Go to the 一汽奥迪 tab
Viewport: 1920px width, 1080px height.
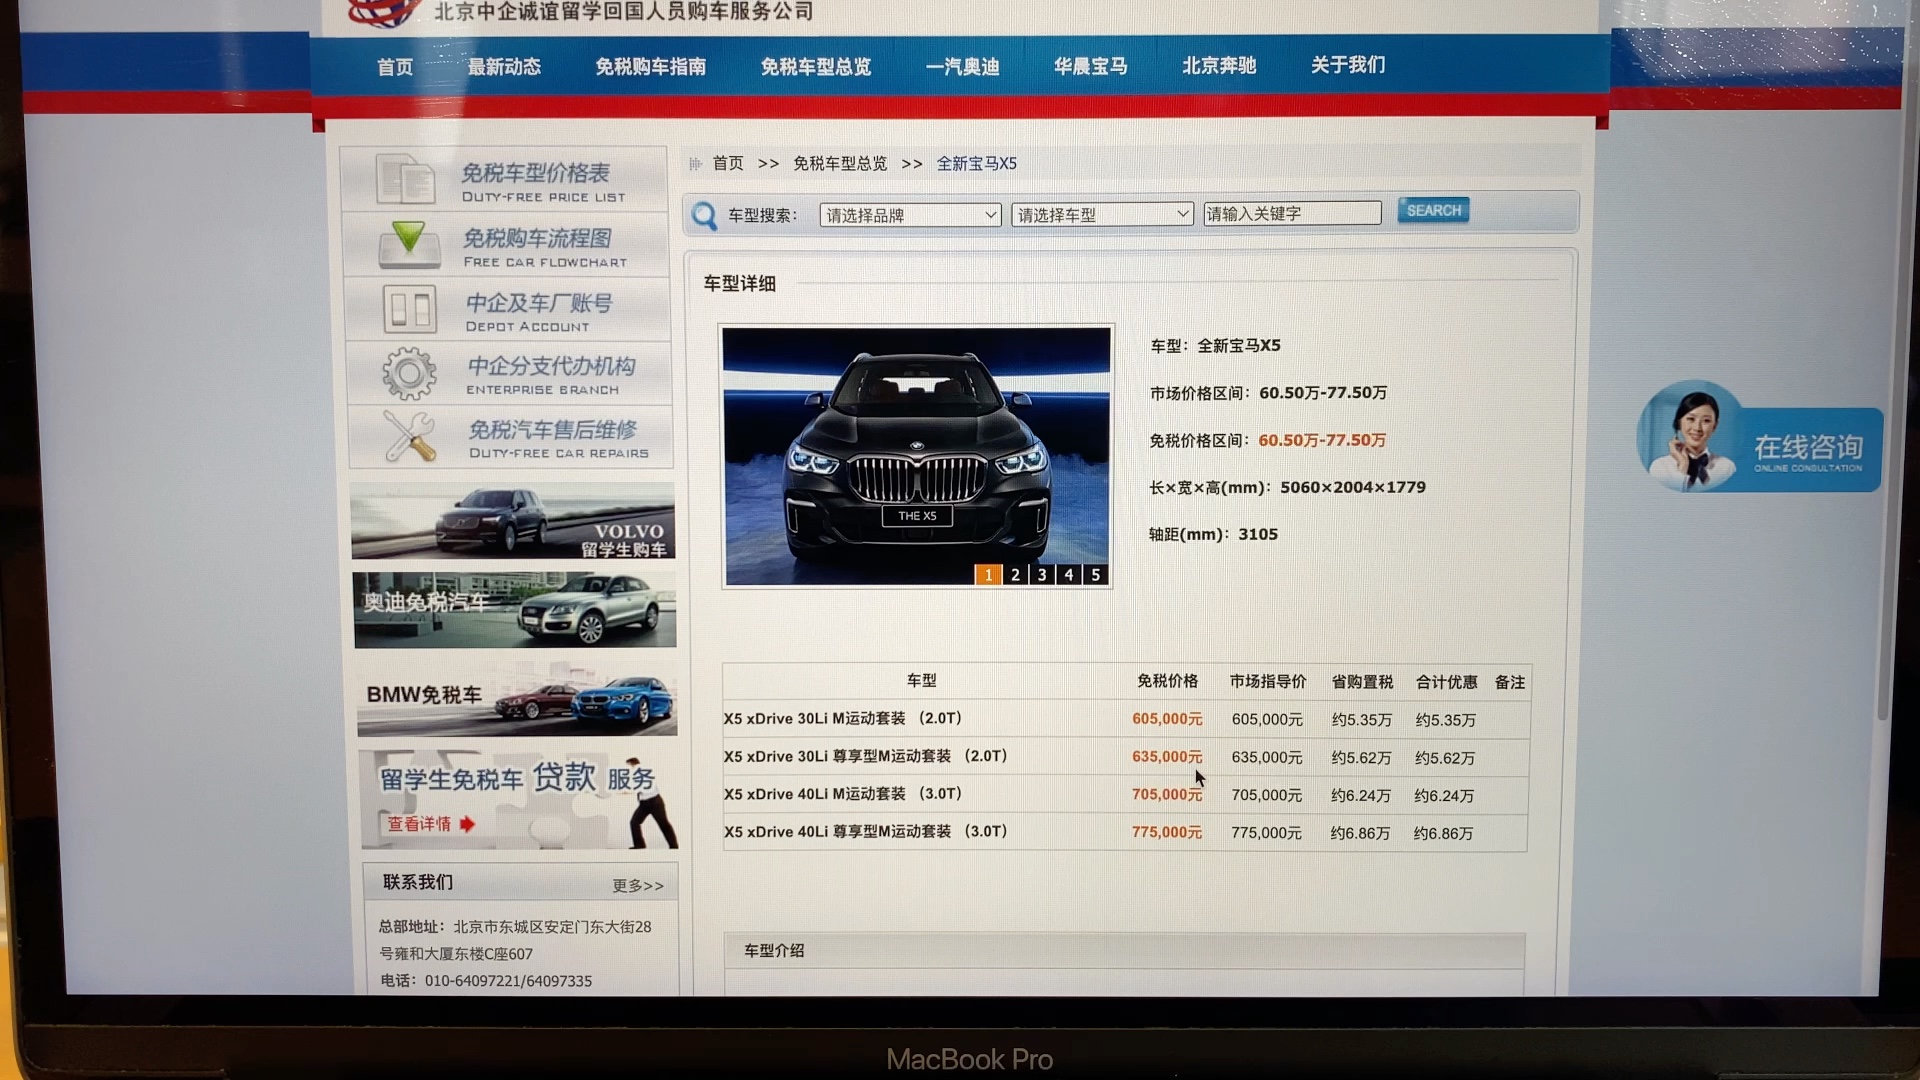pos(962,66)
